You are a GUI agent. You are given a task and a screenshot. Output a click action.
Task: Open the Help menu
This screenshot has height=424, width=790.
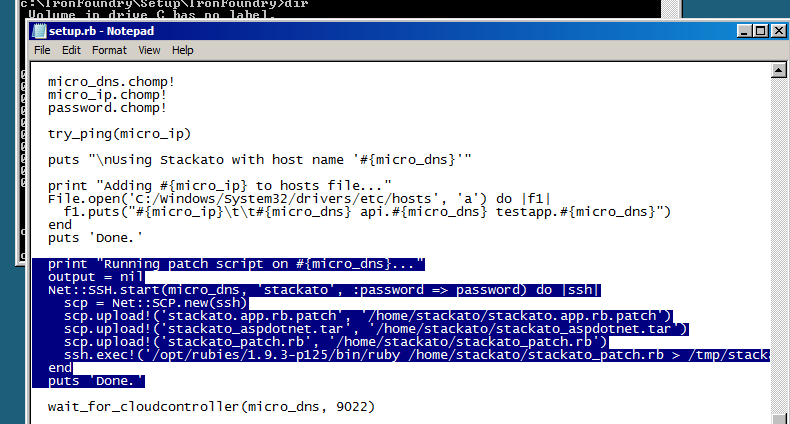[183, 50]
